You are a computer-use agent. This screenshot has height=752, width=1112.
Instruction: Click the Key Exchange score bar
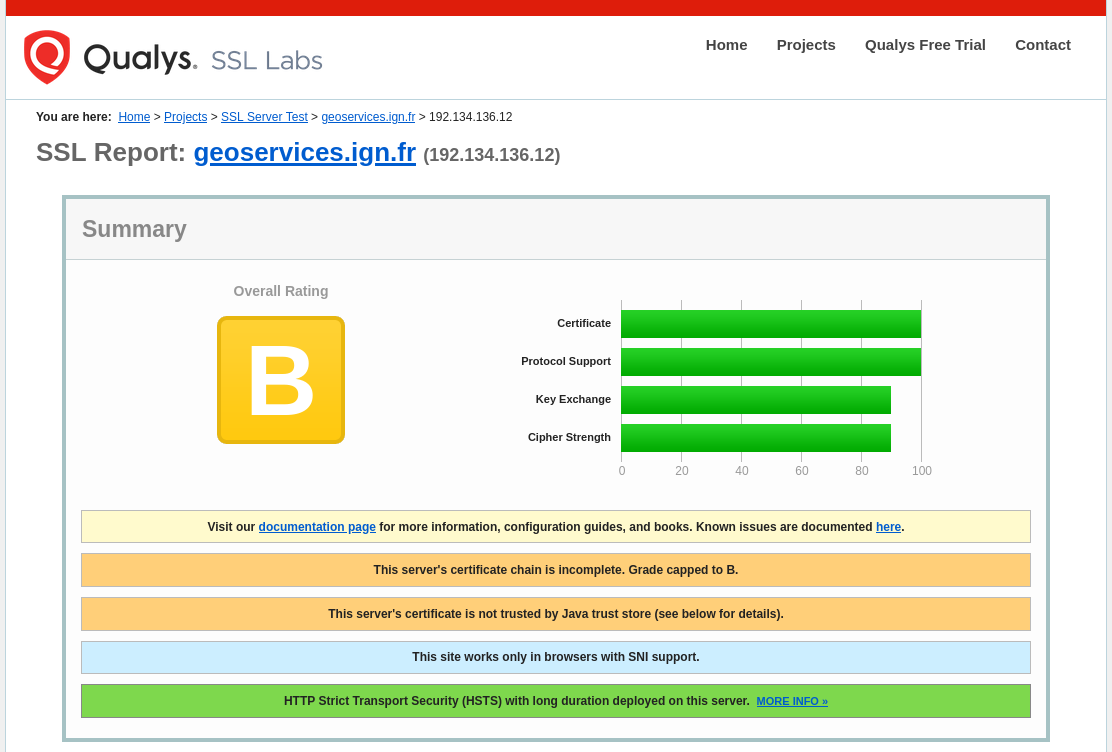tap(756, 400)
